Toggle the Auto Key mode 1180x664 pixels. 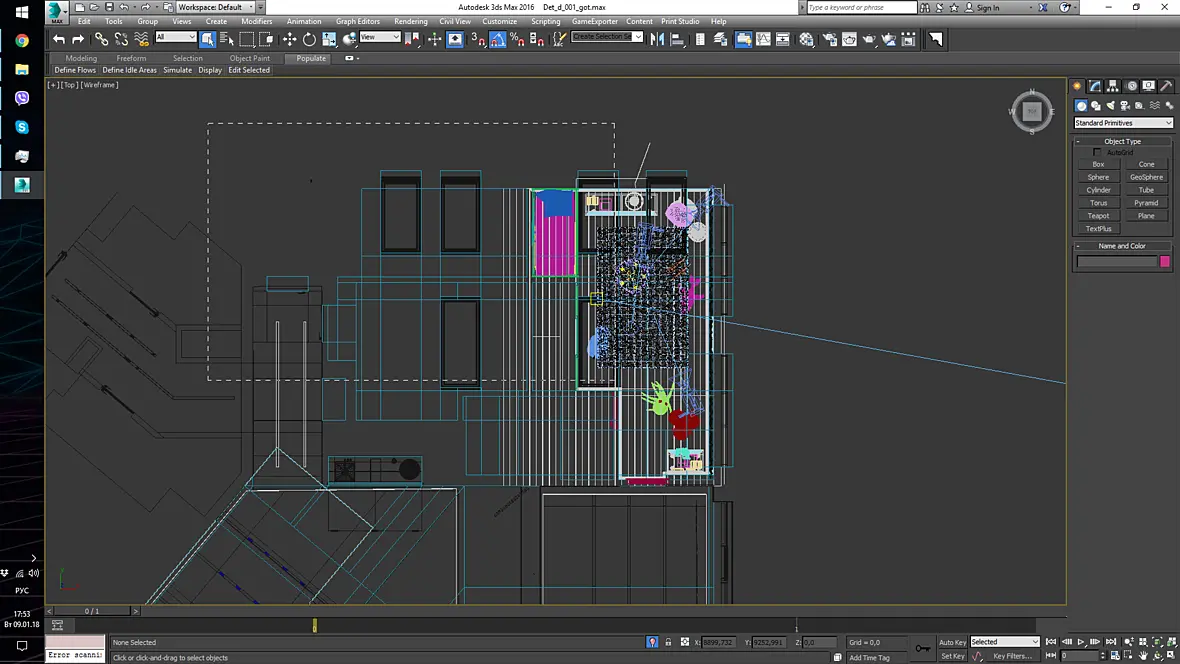click(952, 642)
